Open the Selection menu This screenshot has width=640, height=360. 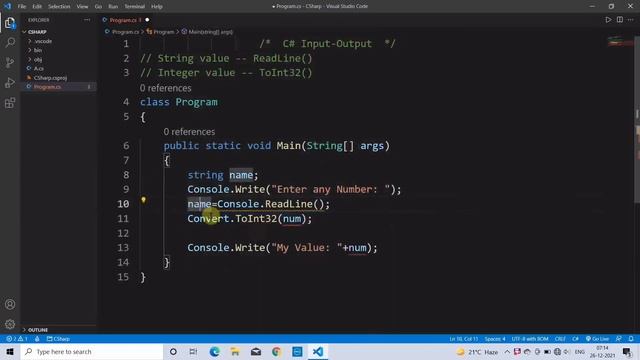pos(59,7)
